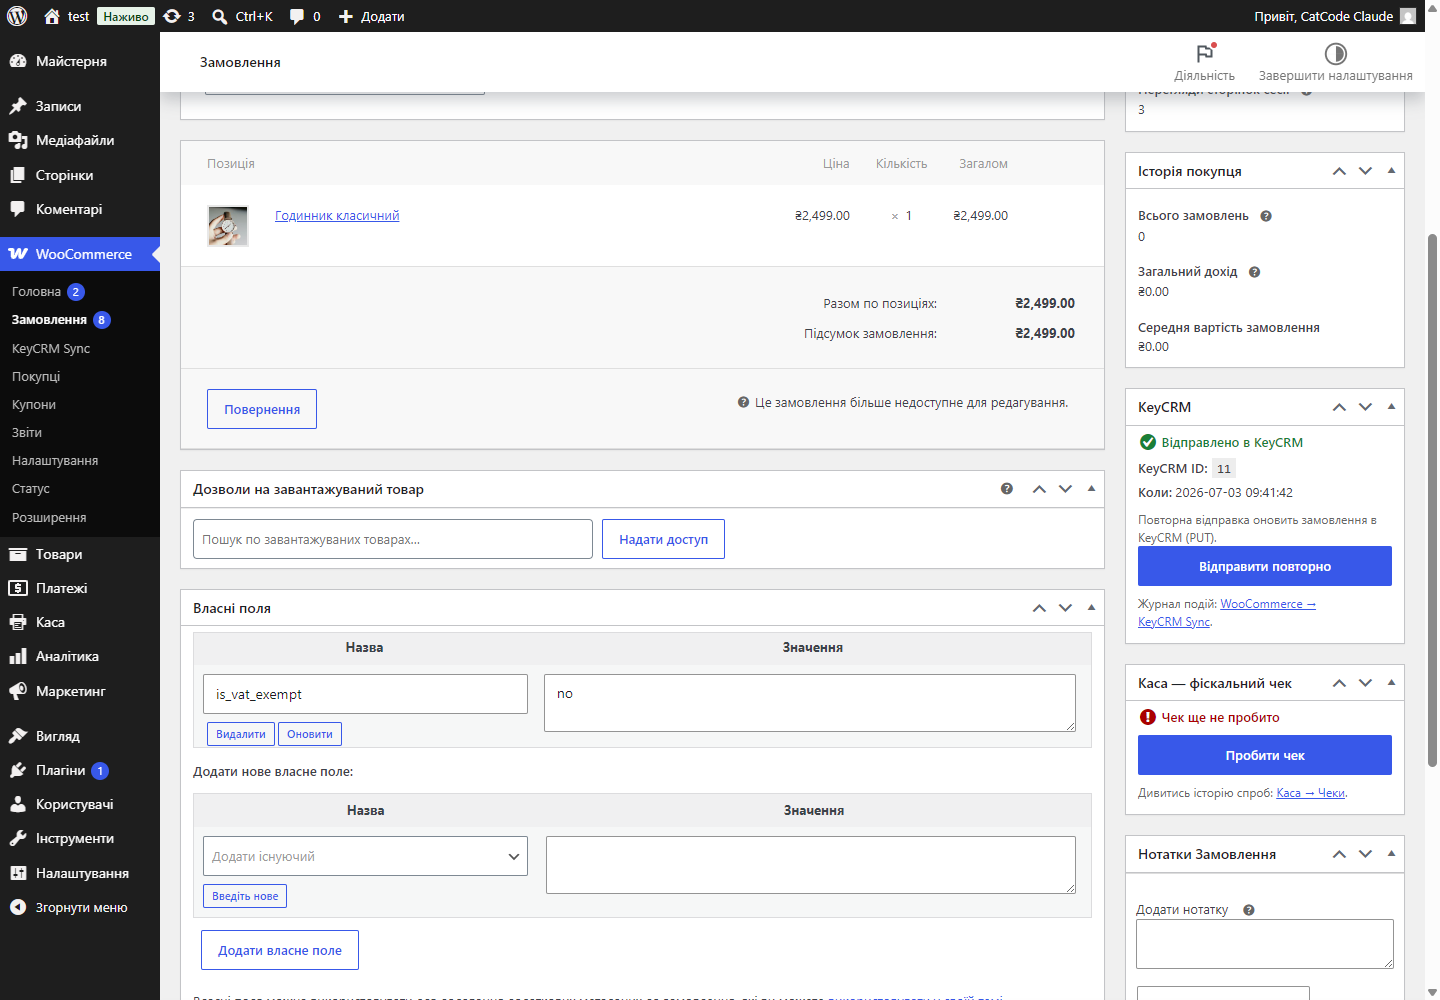The image size is (1440, 1000).
Task: Open KeyCRM Sync submenu item
Action: click(x=51, y=349)
